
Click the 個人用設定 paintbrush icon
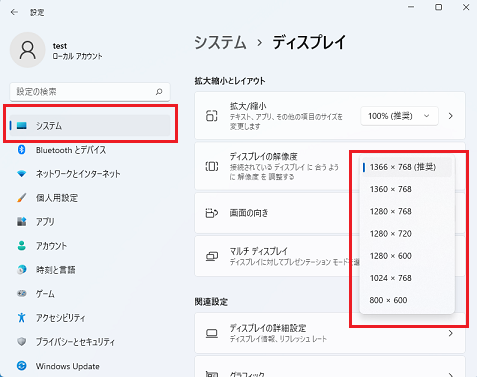point(22,198)
